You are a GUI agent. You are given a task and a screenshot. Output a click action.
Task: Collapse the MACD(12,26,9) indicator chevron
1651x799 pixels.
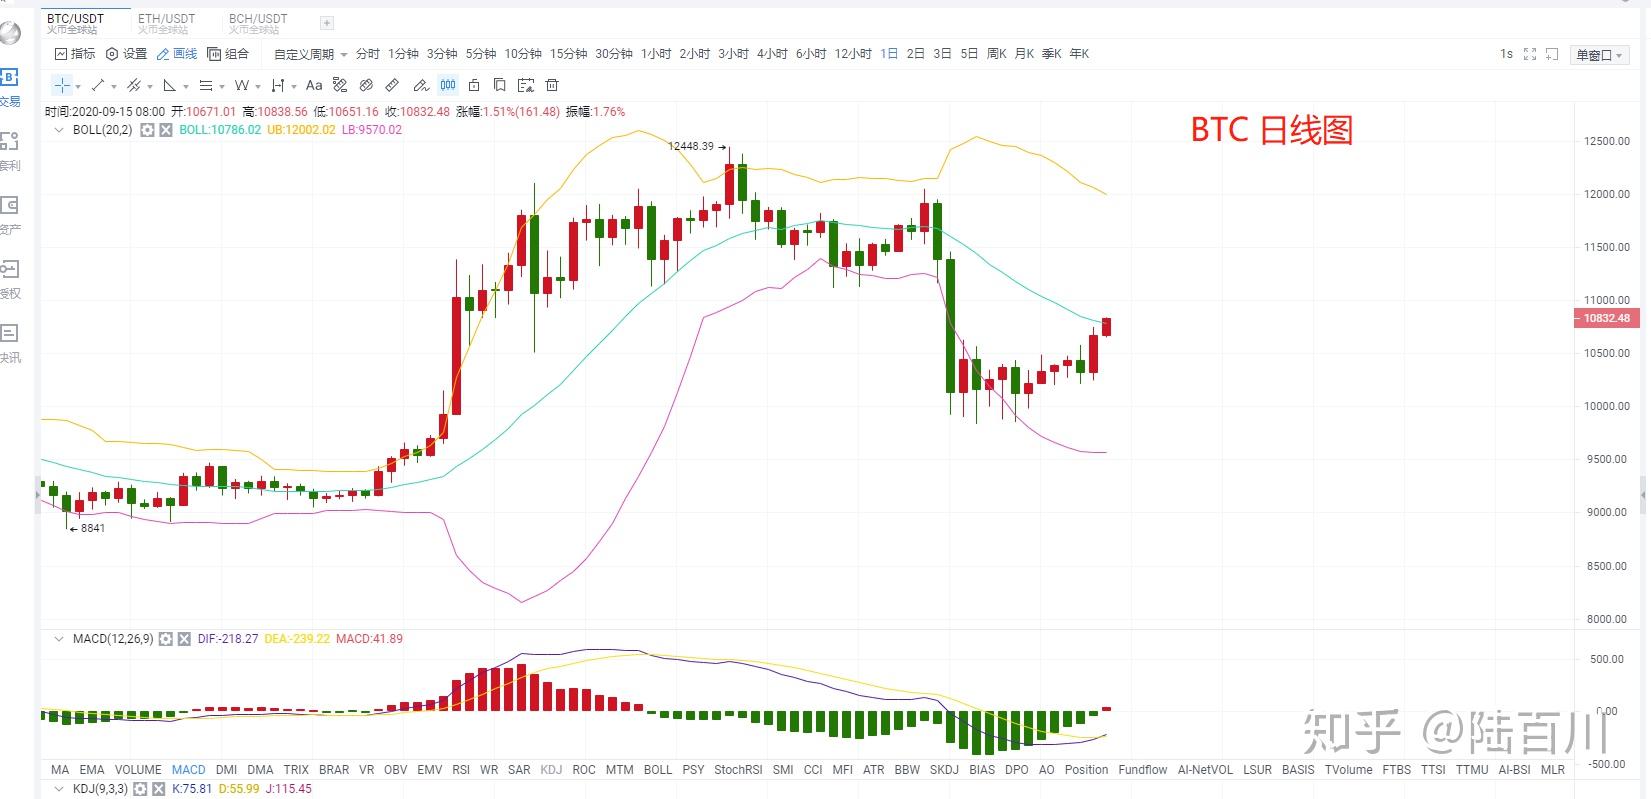(58, 638)
